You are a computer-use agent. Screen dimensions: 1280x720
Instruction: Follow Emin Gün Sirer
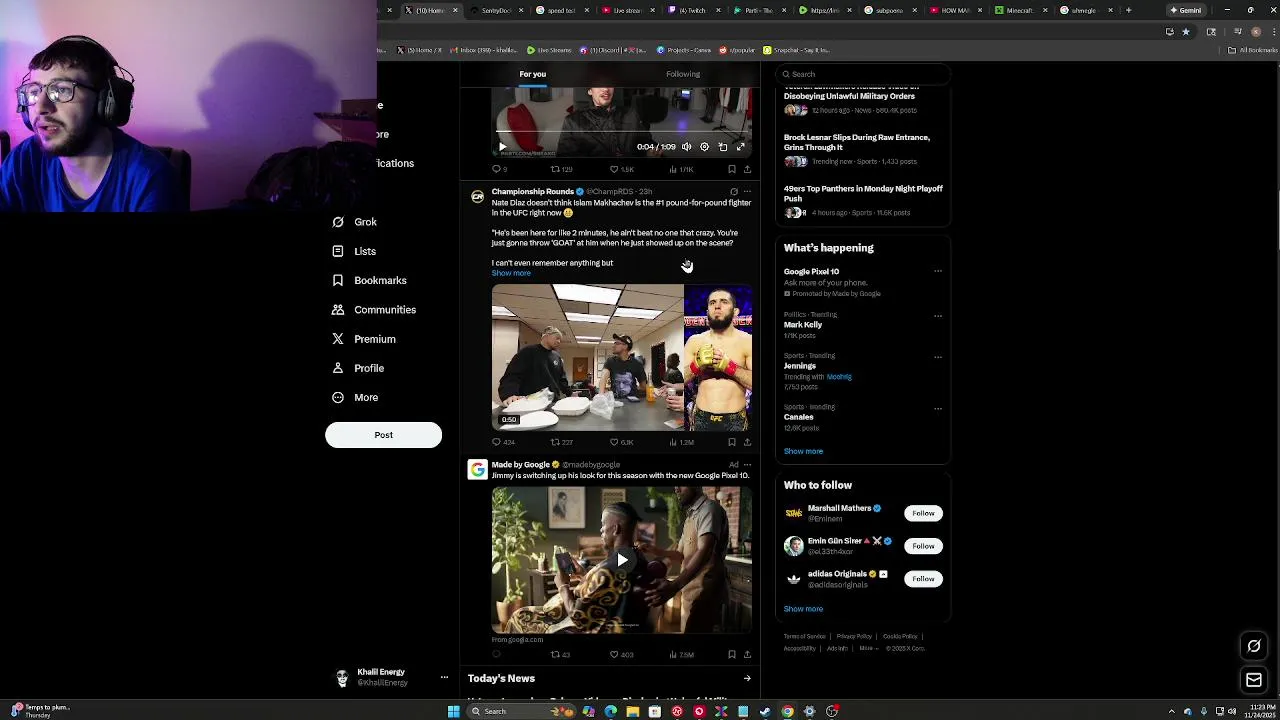[923, 546]
